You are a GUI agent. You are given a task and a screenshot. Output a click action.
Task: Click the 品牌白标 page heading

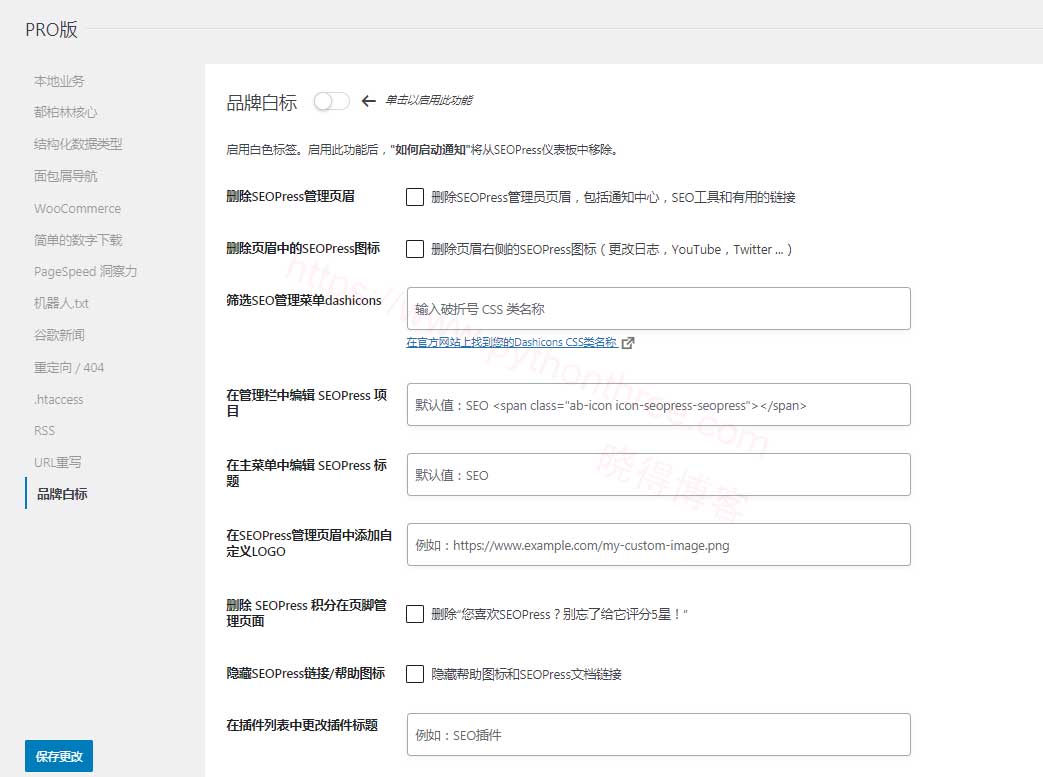[x=261, y=102]
